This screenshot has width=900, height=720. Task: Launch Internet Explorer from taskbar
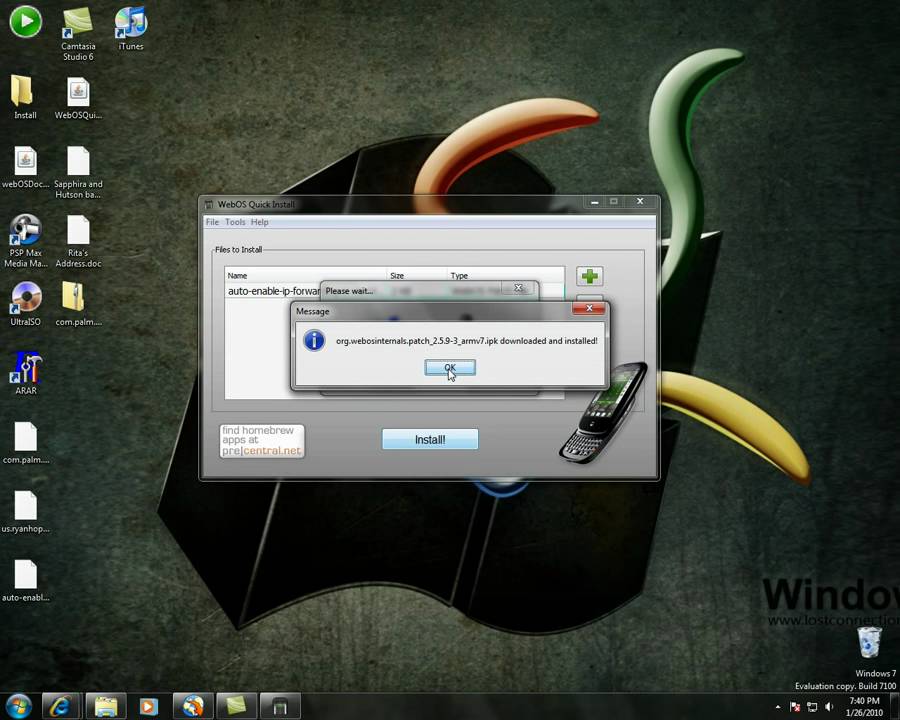[x=60, y=706]
